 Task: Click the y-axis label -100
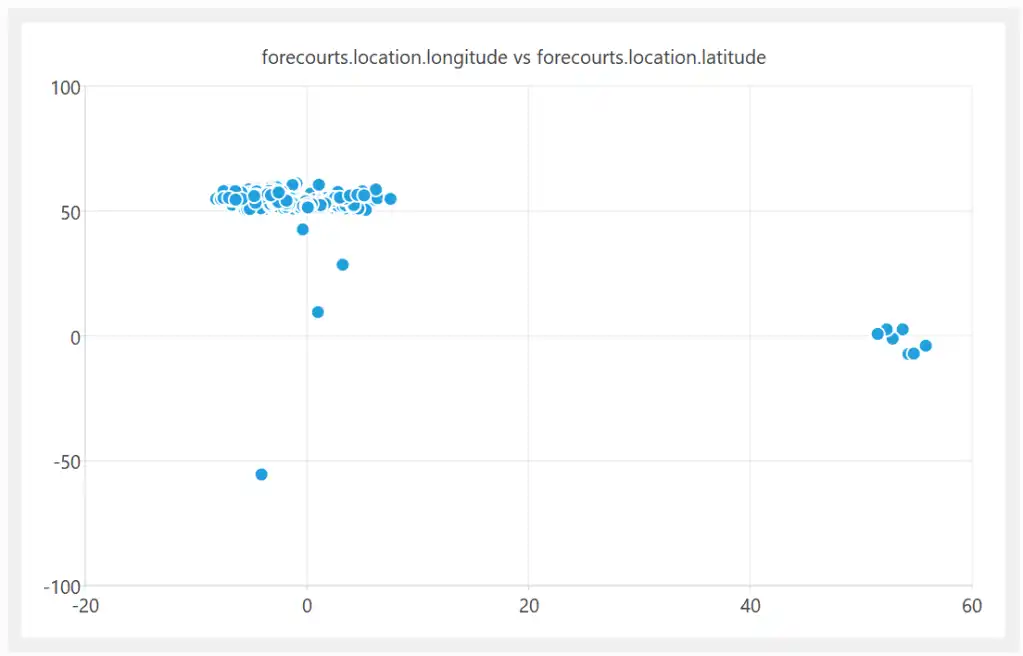62,586
